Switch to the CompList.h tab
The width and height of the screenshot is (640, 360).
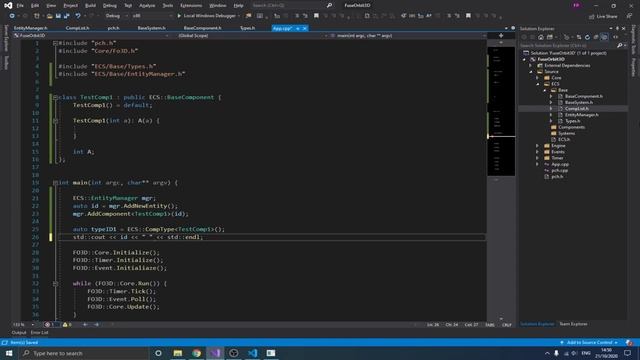[x=78, y=28]
